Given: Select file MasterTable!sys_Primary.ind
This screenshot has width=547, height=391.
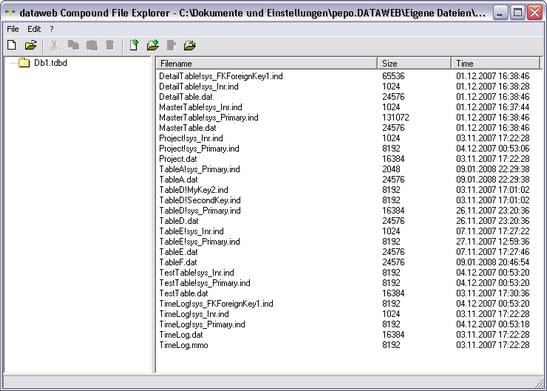Looking at the screenshot, I should click(209, 118).
